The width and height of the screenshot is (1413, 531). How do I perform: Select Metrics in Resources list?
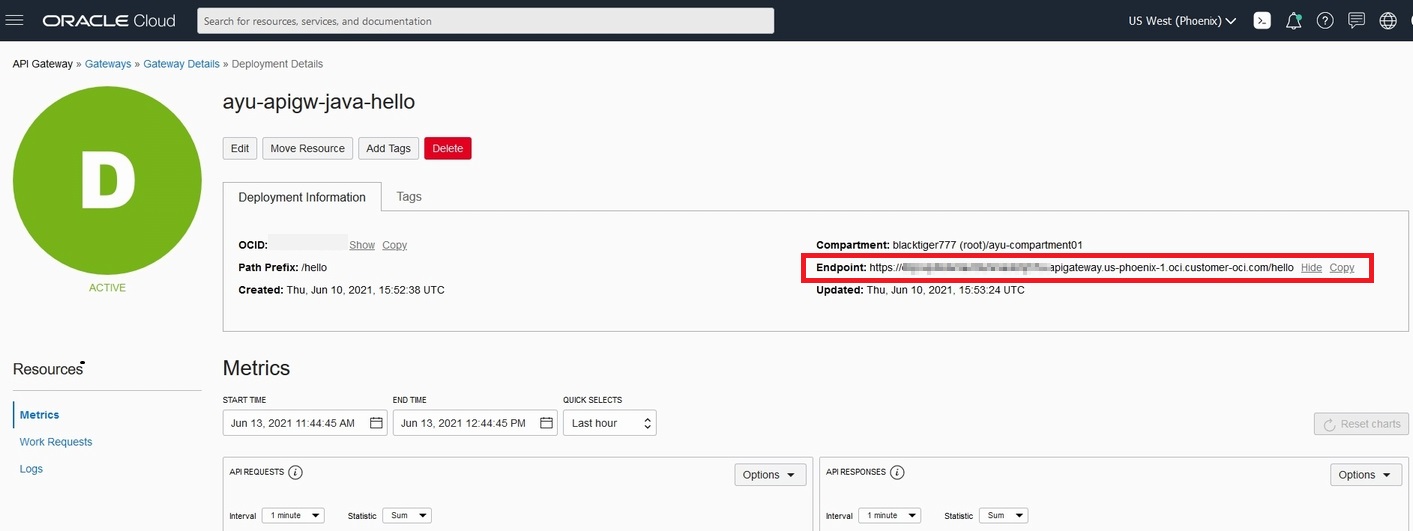pos(39,415)
